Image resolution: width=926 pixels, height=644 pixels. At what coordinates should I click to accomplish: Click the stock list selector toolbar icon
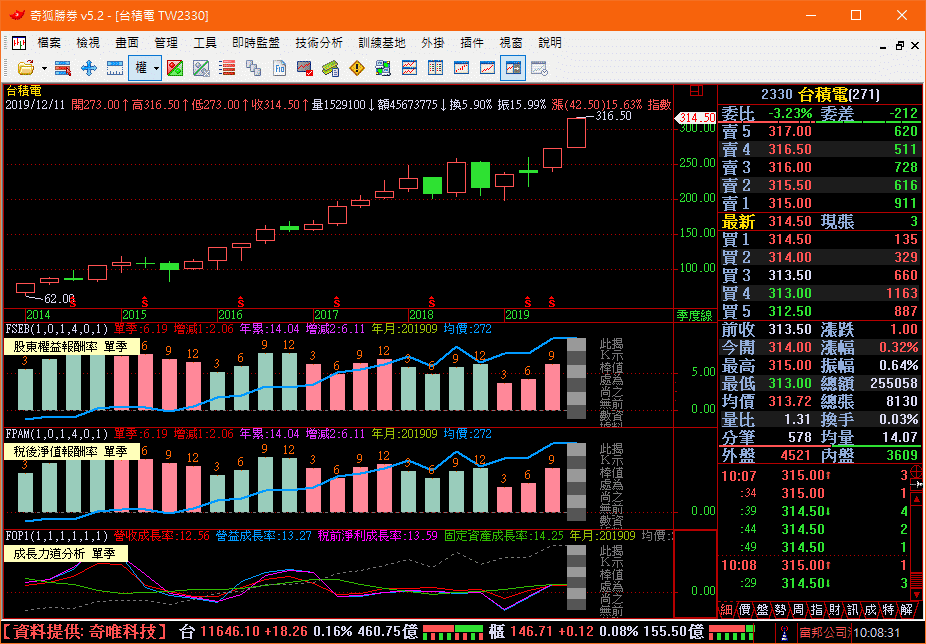[63, 69]
